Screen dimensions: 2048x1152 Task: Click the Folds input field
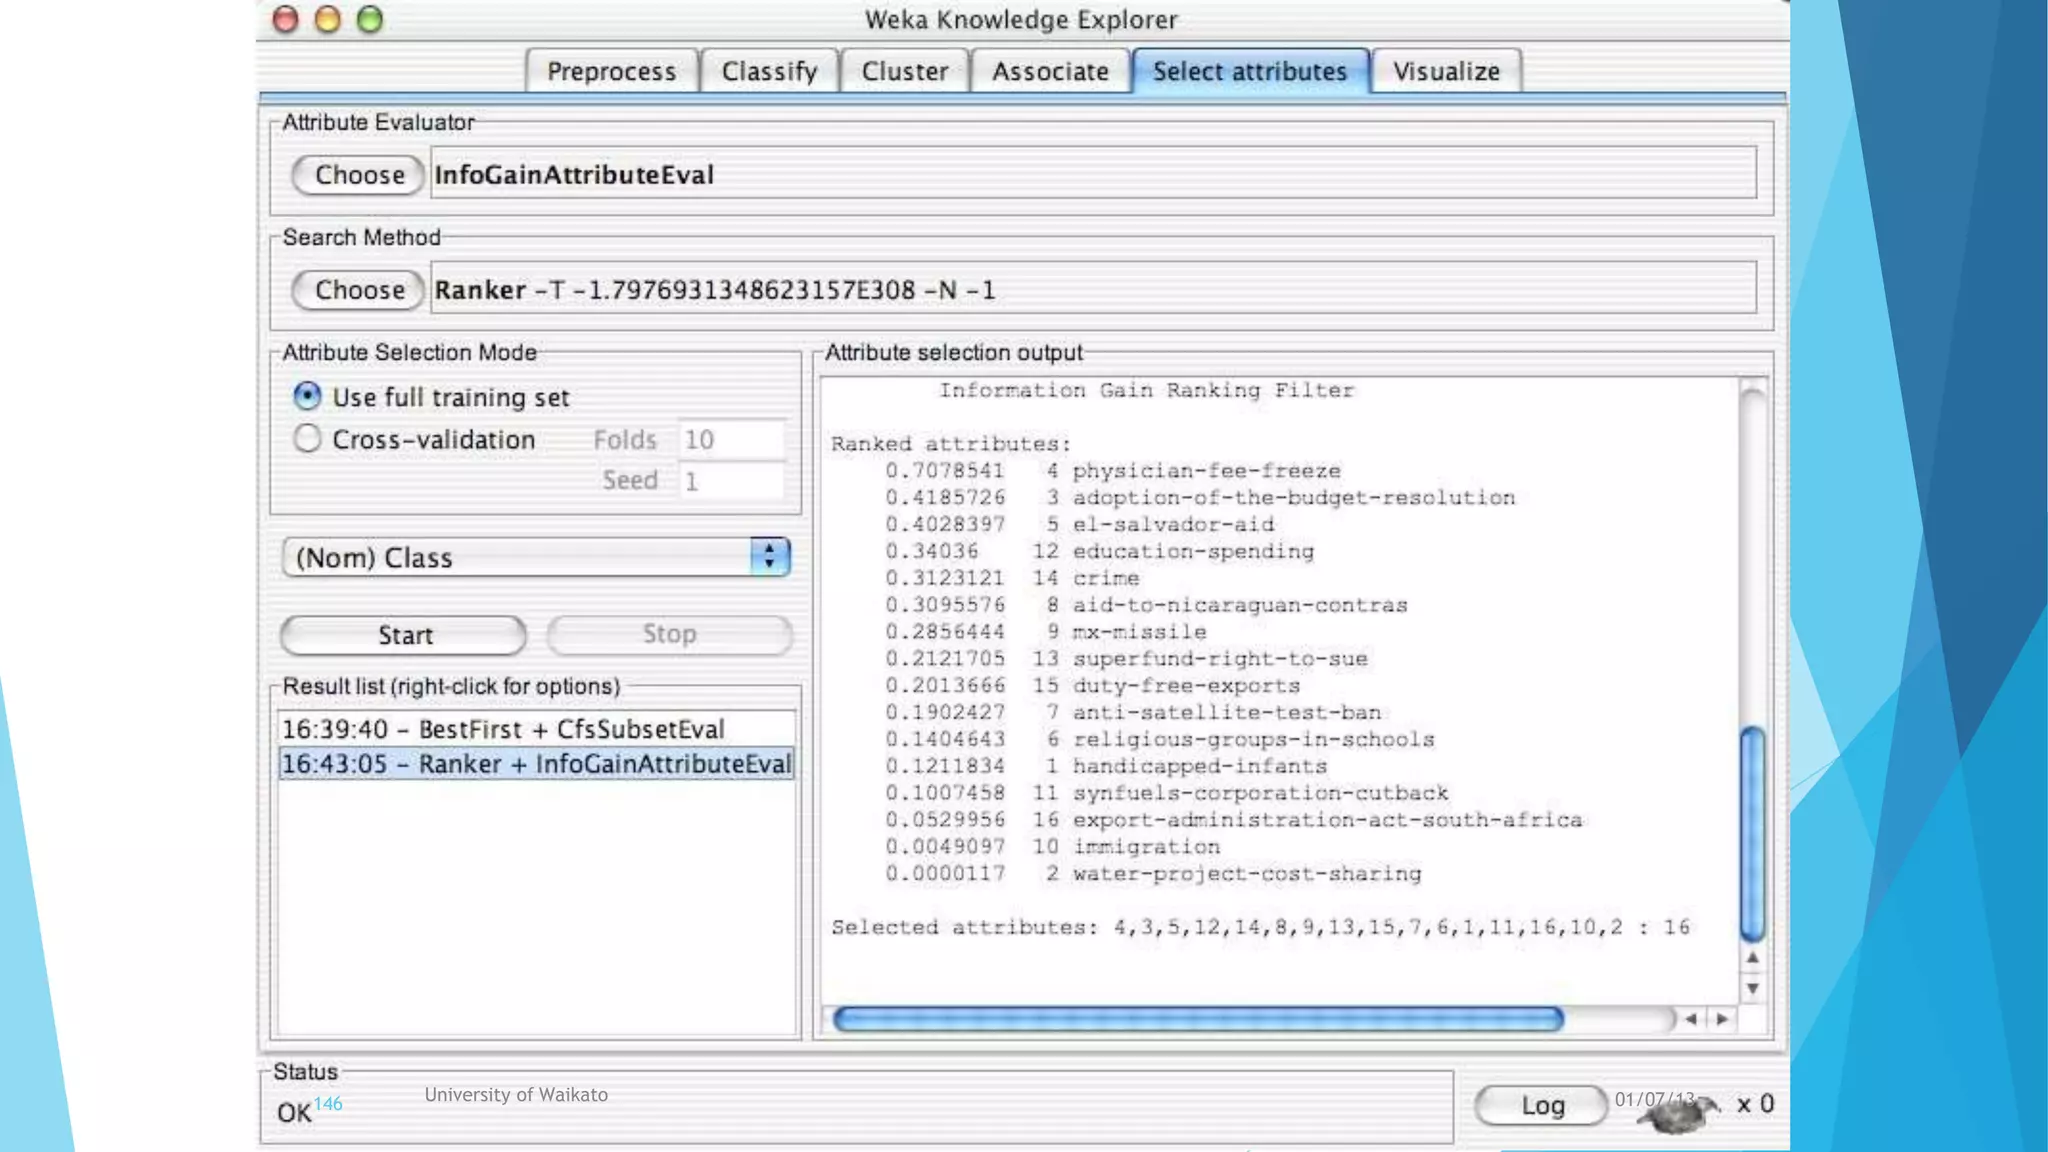click(731, 440)
